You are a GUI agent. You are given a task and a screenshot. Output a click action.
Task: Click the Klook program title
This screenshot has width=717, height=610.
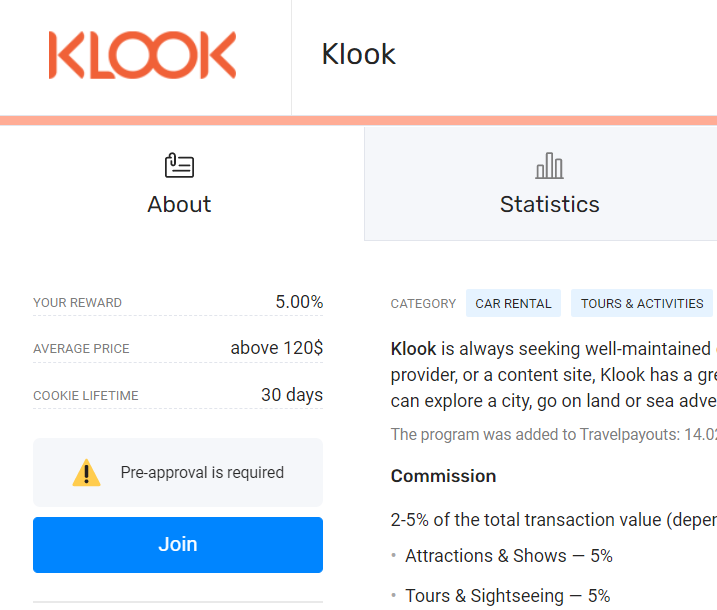358,54
